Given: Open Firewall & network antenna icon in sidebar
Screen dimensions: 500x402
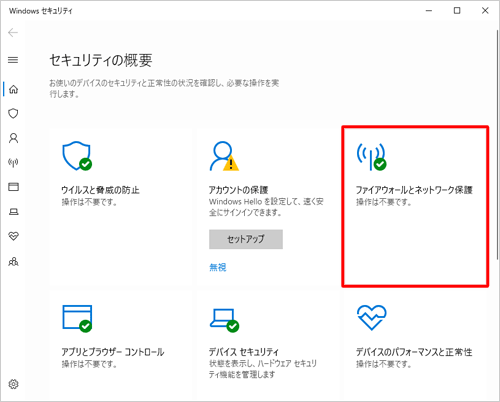Looking at the screenshot, I should [13, 163].
